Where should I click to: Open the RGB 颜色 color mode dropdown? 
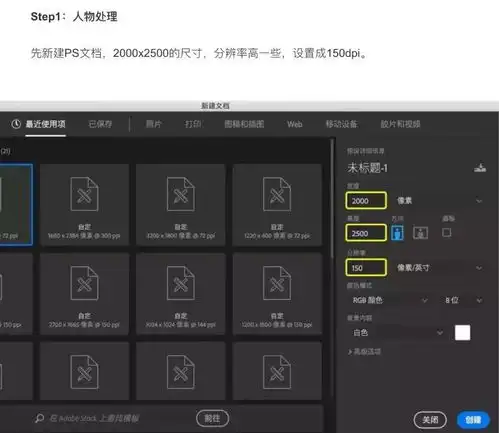(x=389, y=300)
